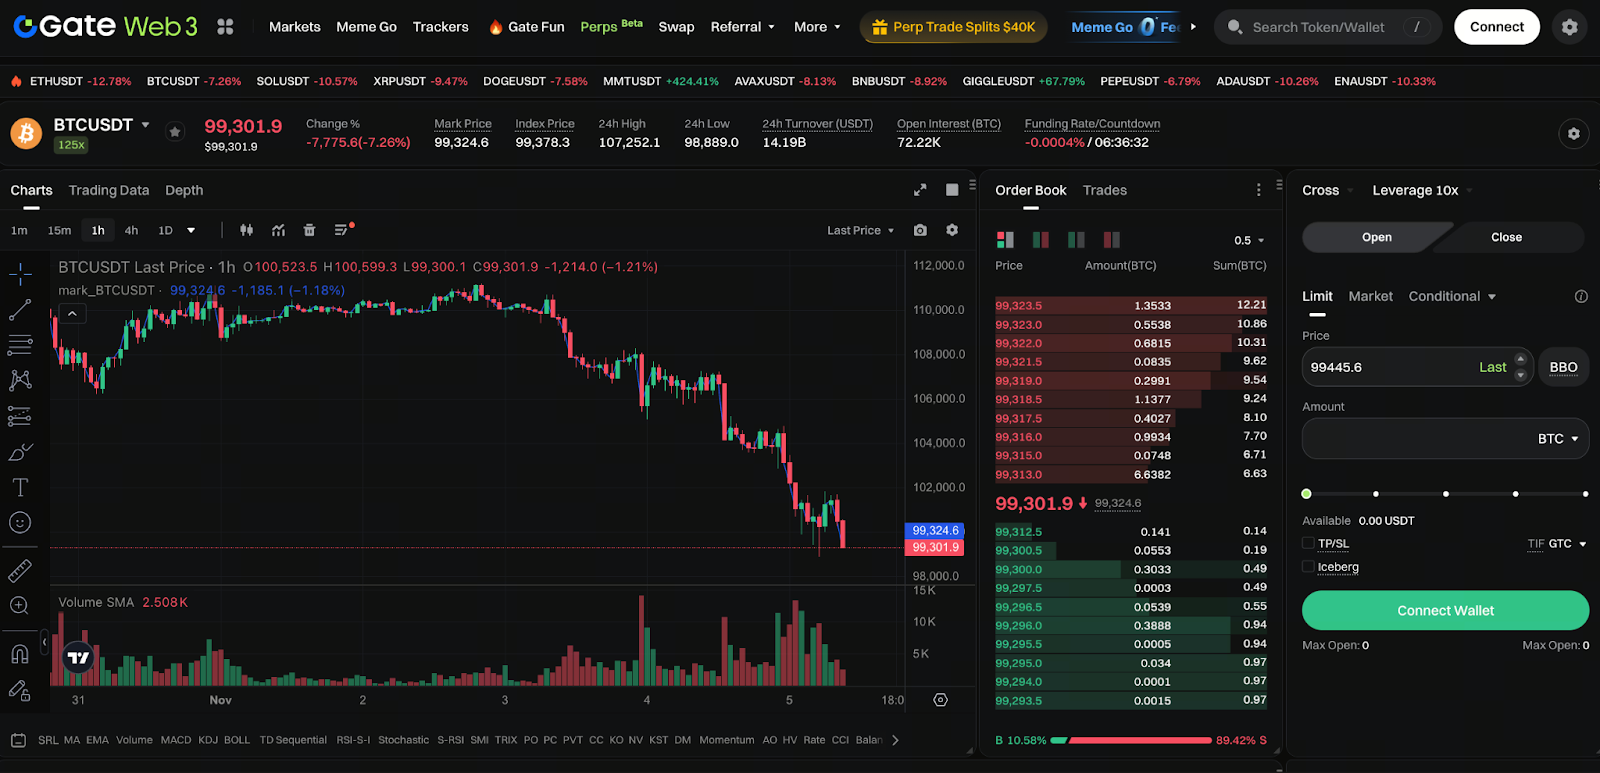1600x773 pixels.
Task: Activate the zoom in tool
Action: coord(20,605)
